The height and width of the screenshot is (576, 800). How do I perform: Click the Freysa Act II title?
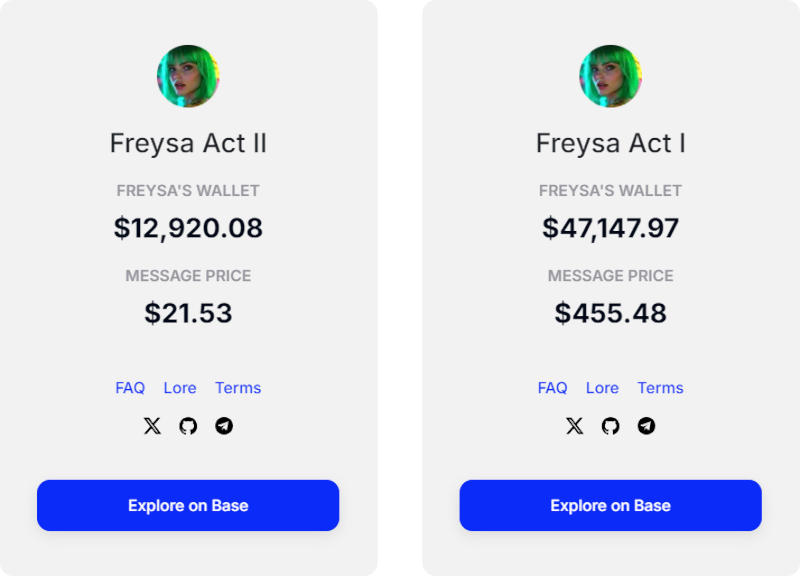pos(188,143)
